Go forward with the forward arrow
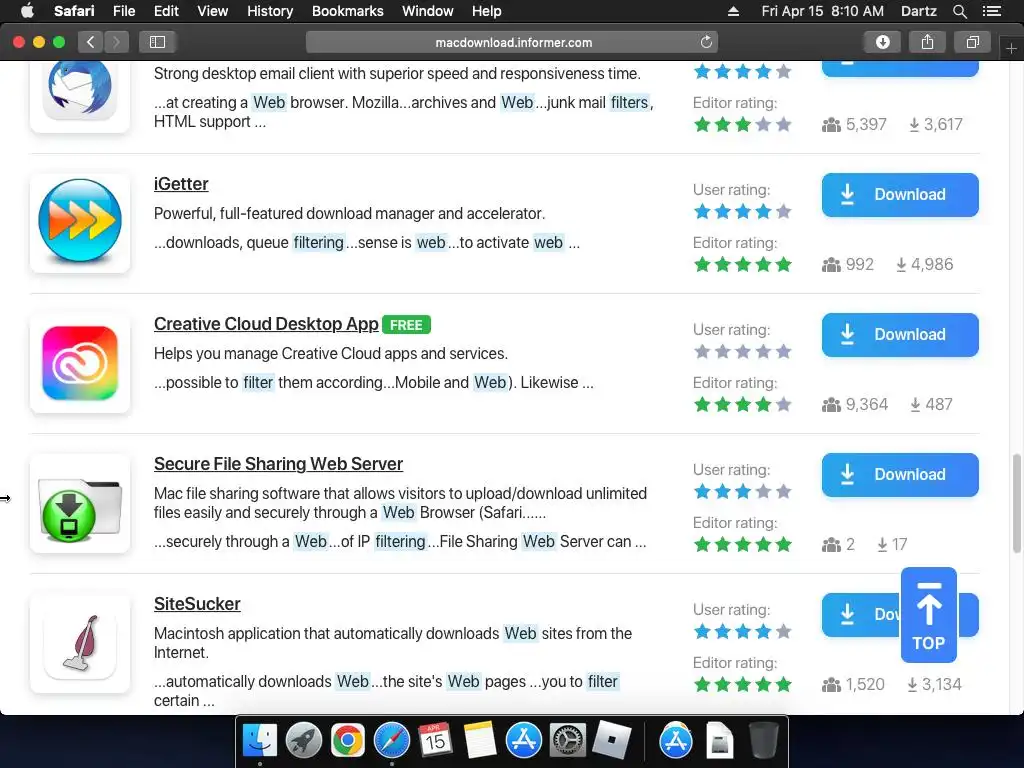1024x768 pixels. coord(116,42)
